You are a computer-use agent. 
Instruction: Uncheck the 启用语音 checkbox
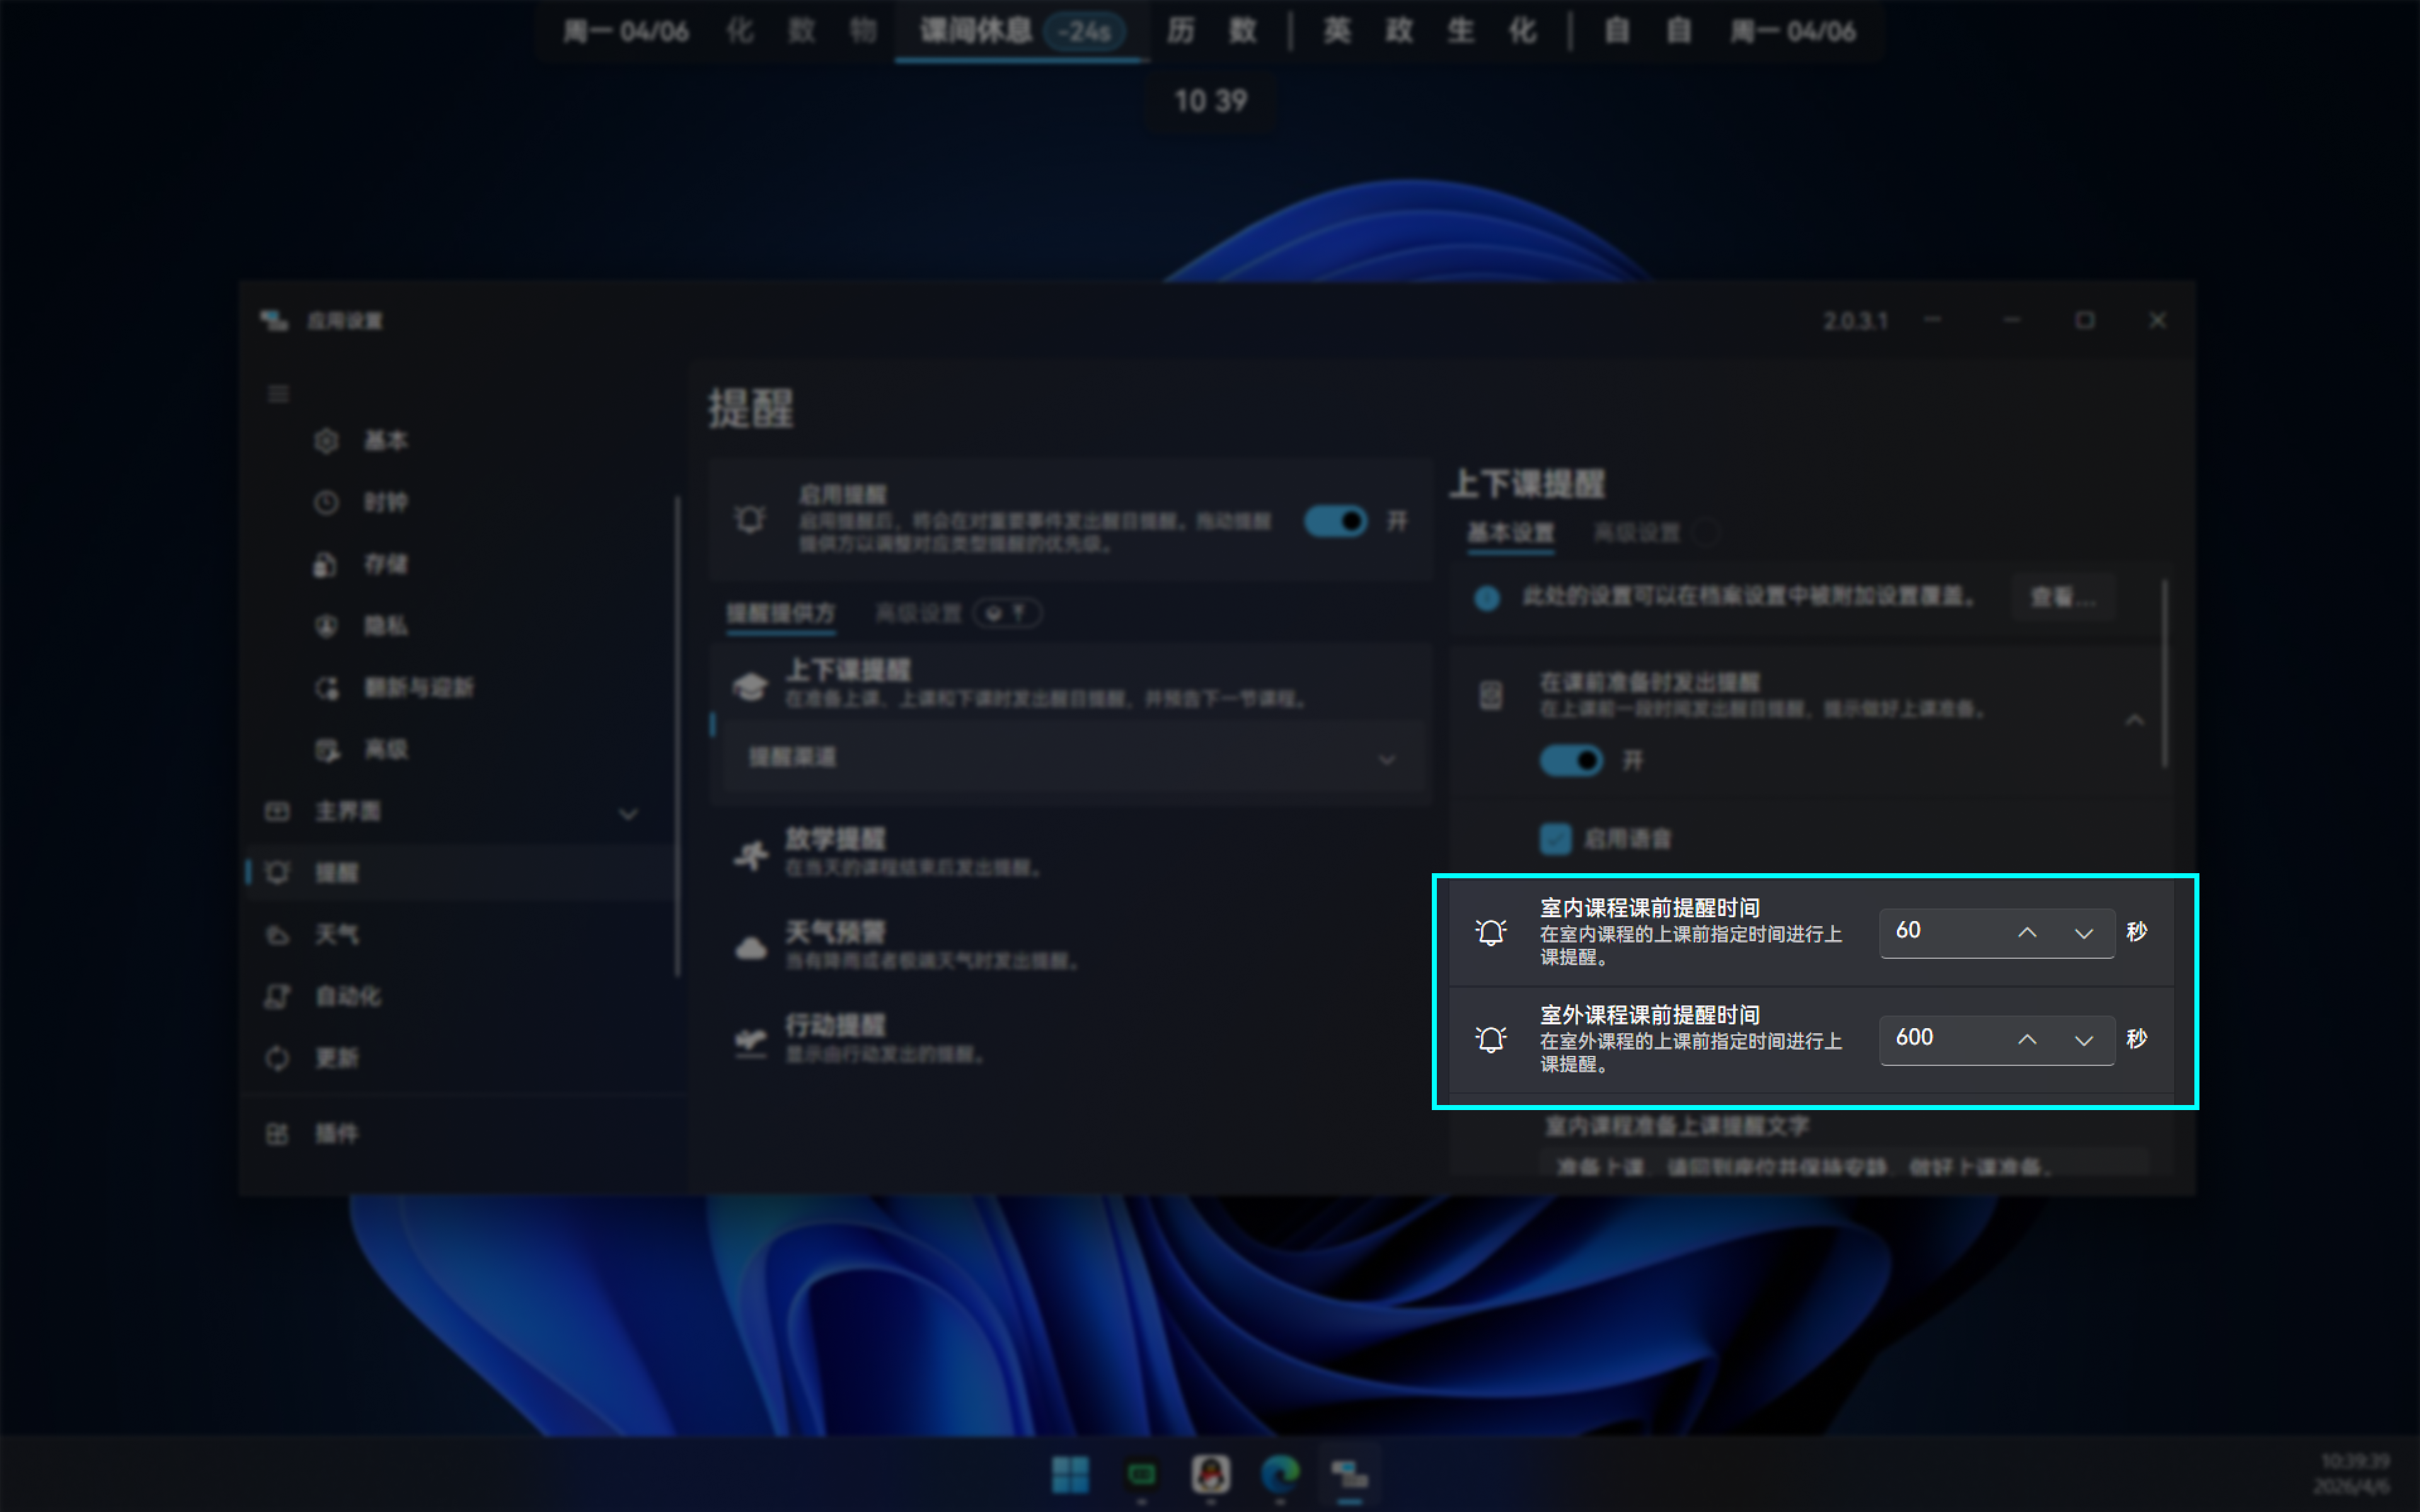pyautogui.click(x=1556, y=839)
